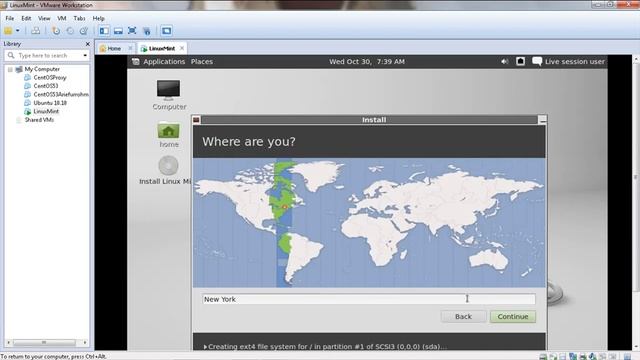Close the Home tab
This screenshot has height=360, width=640.
tap(130, 48)
